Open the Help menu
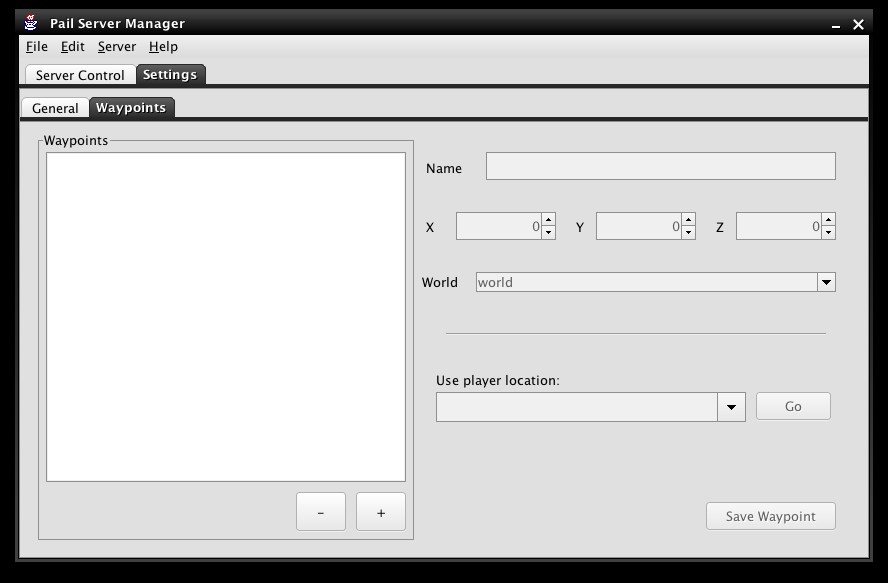 pyautogui.click(x=163, y=46)
